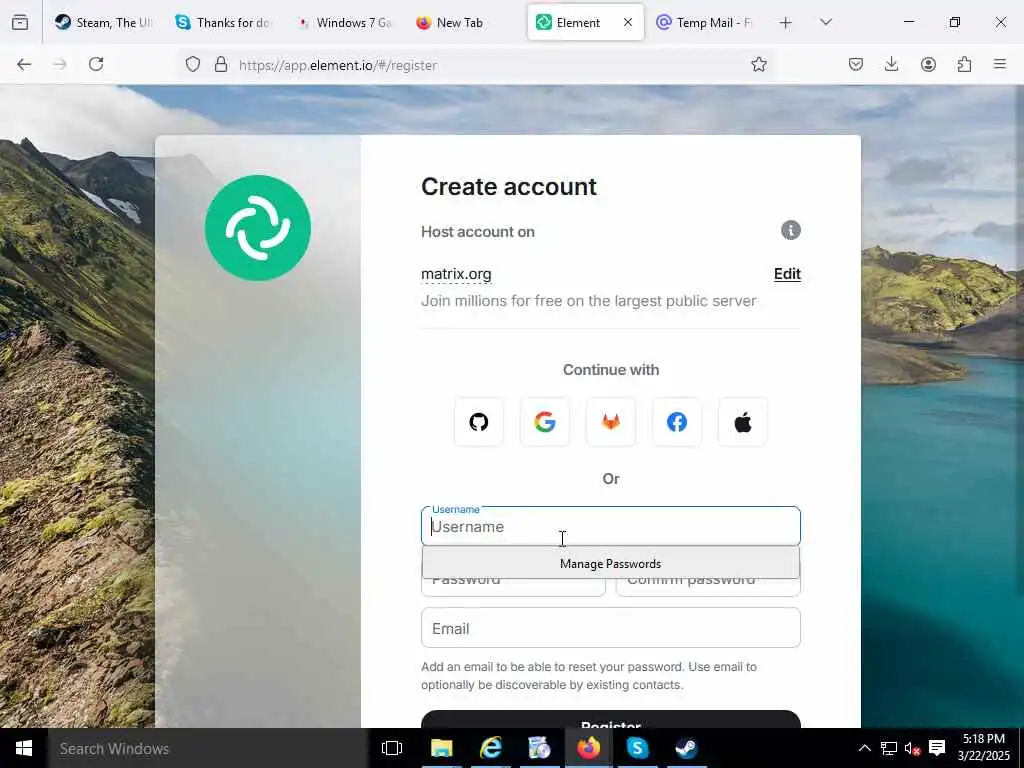Click the muted volume tray icon
The image size is (1024, 768).
point(912,748)
